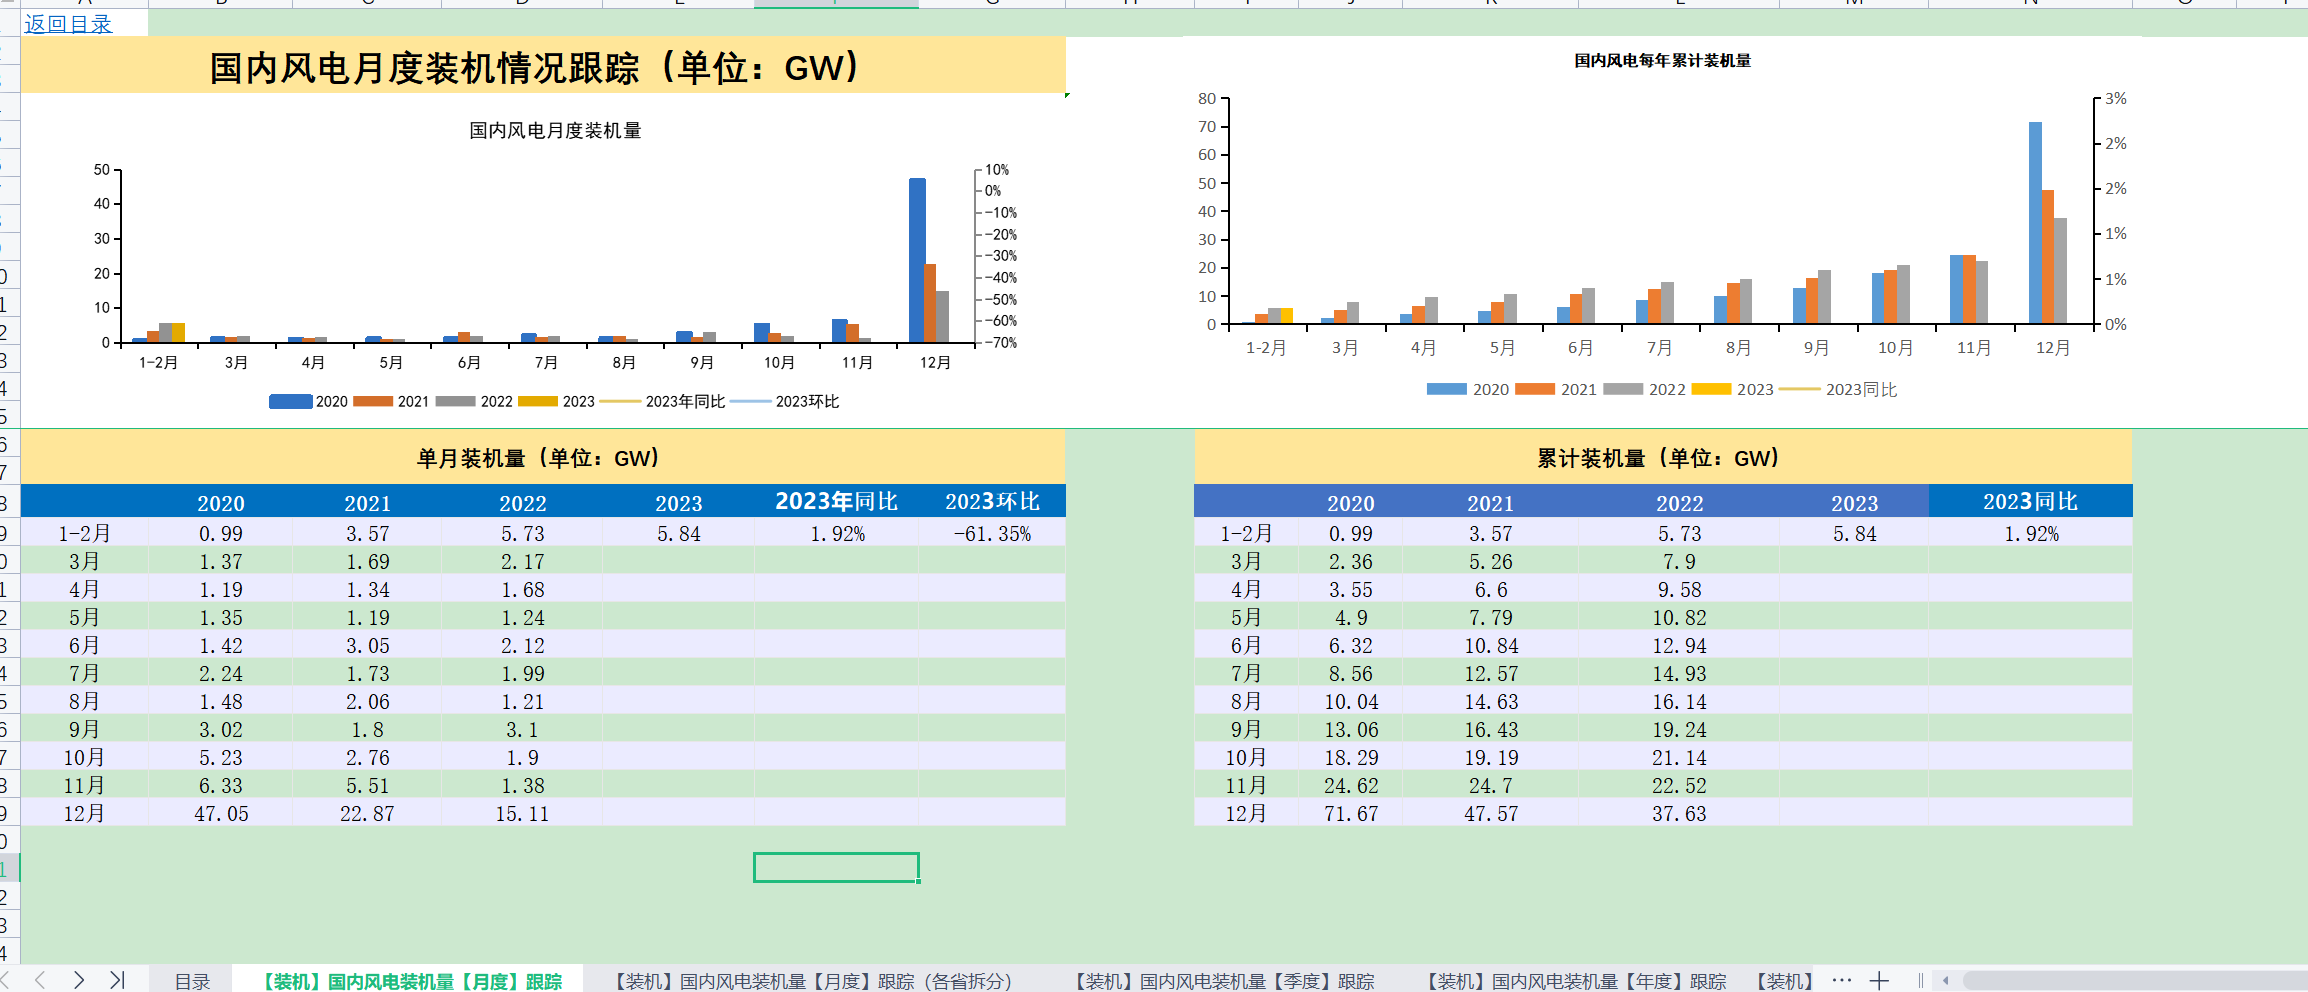The width and height of the screenshot is (2308, 992).
Task: Select the cell with value -61.35%
Action: (x=992, y=534)
